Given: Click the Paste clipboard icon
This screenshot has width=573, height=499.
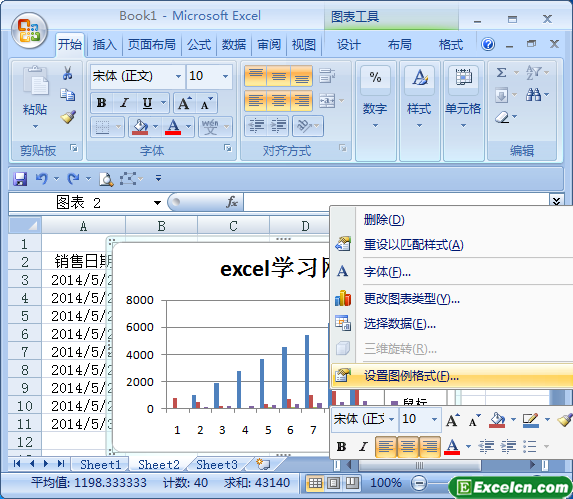Looking at the screenshot, I should tap(35, 81).
